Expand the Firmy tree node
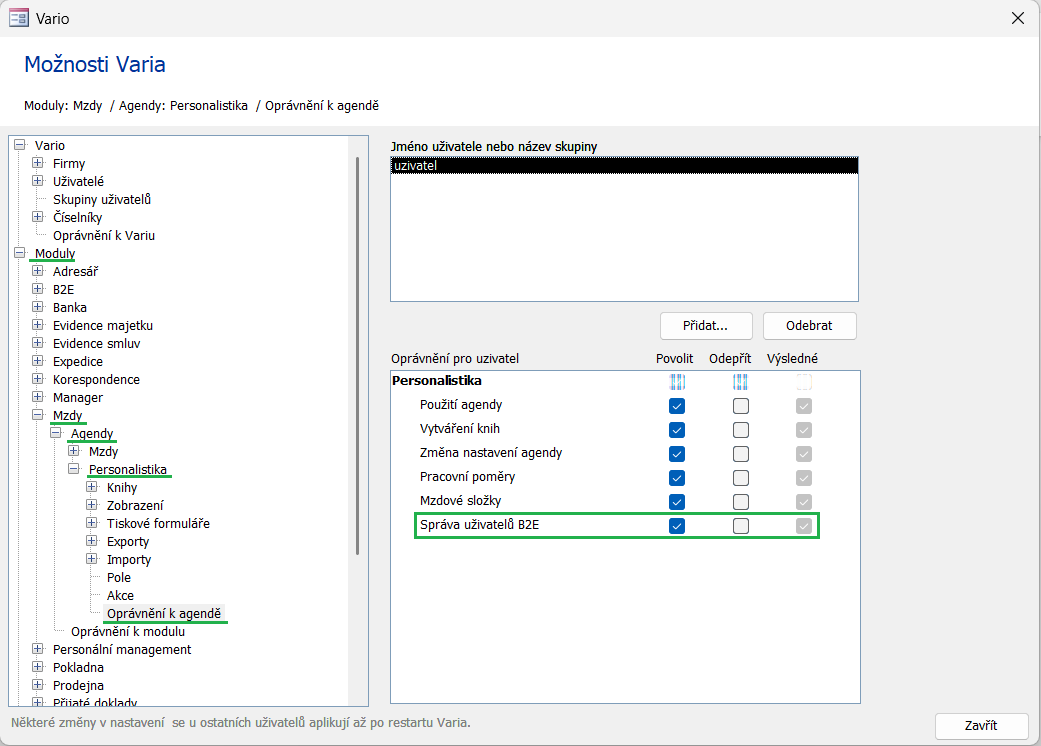Viewport: 1041px width, 746px height. 38,163
